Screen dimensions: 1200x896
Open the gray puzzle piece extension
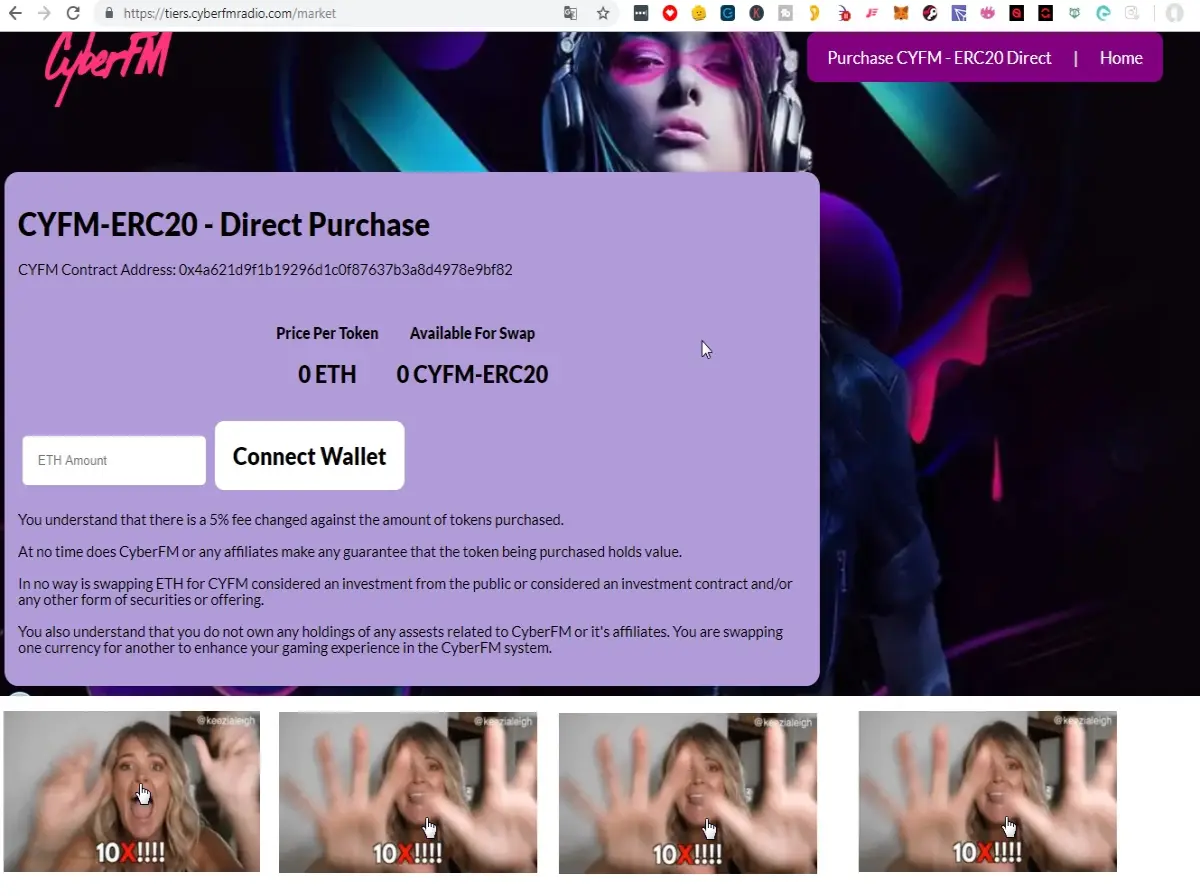pos(786,13)
